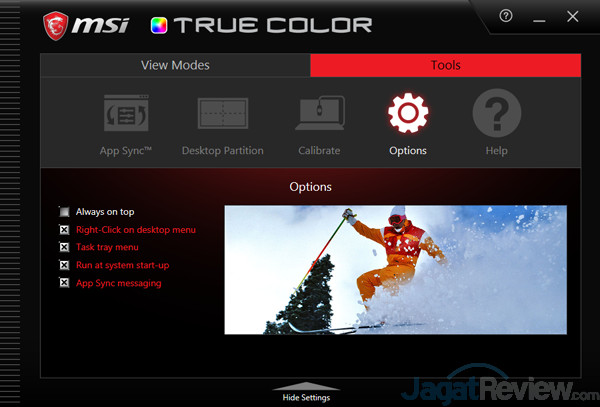Click the TRUE COLOR title text

point(273,26)
